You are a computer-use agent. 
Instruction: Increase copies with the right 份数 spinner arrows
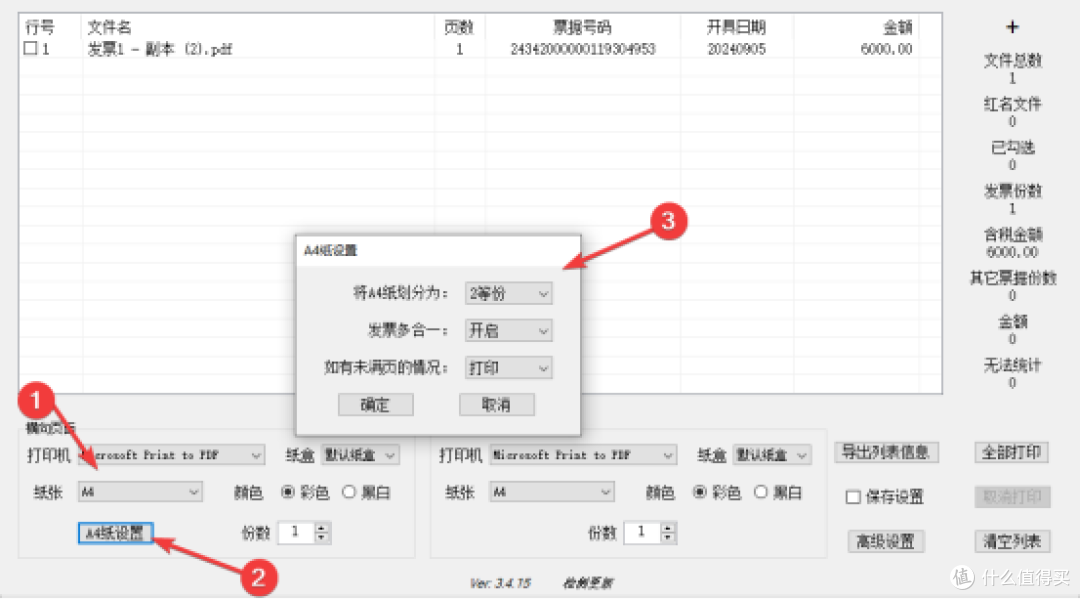click(667, 527)
